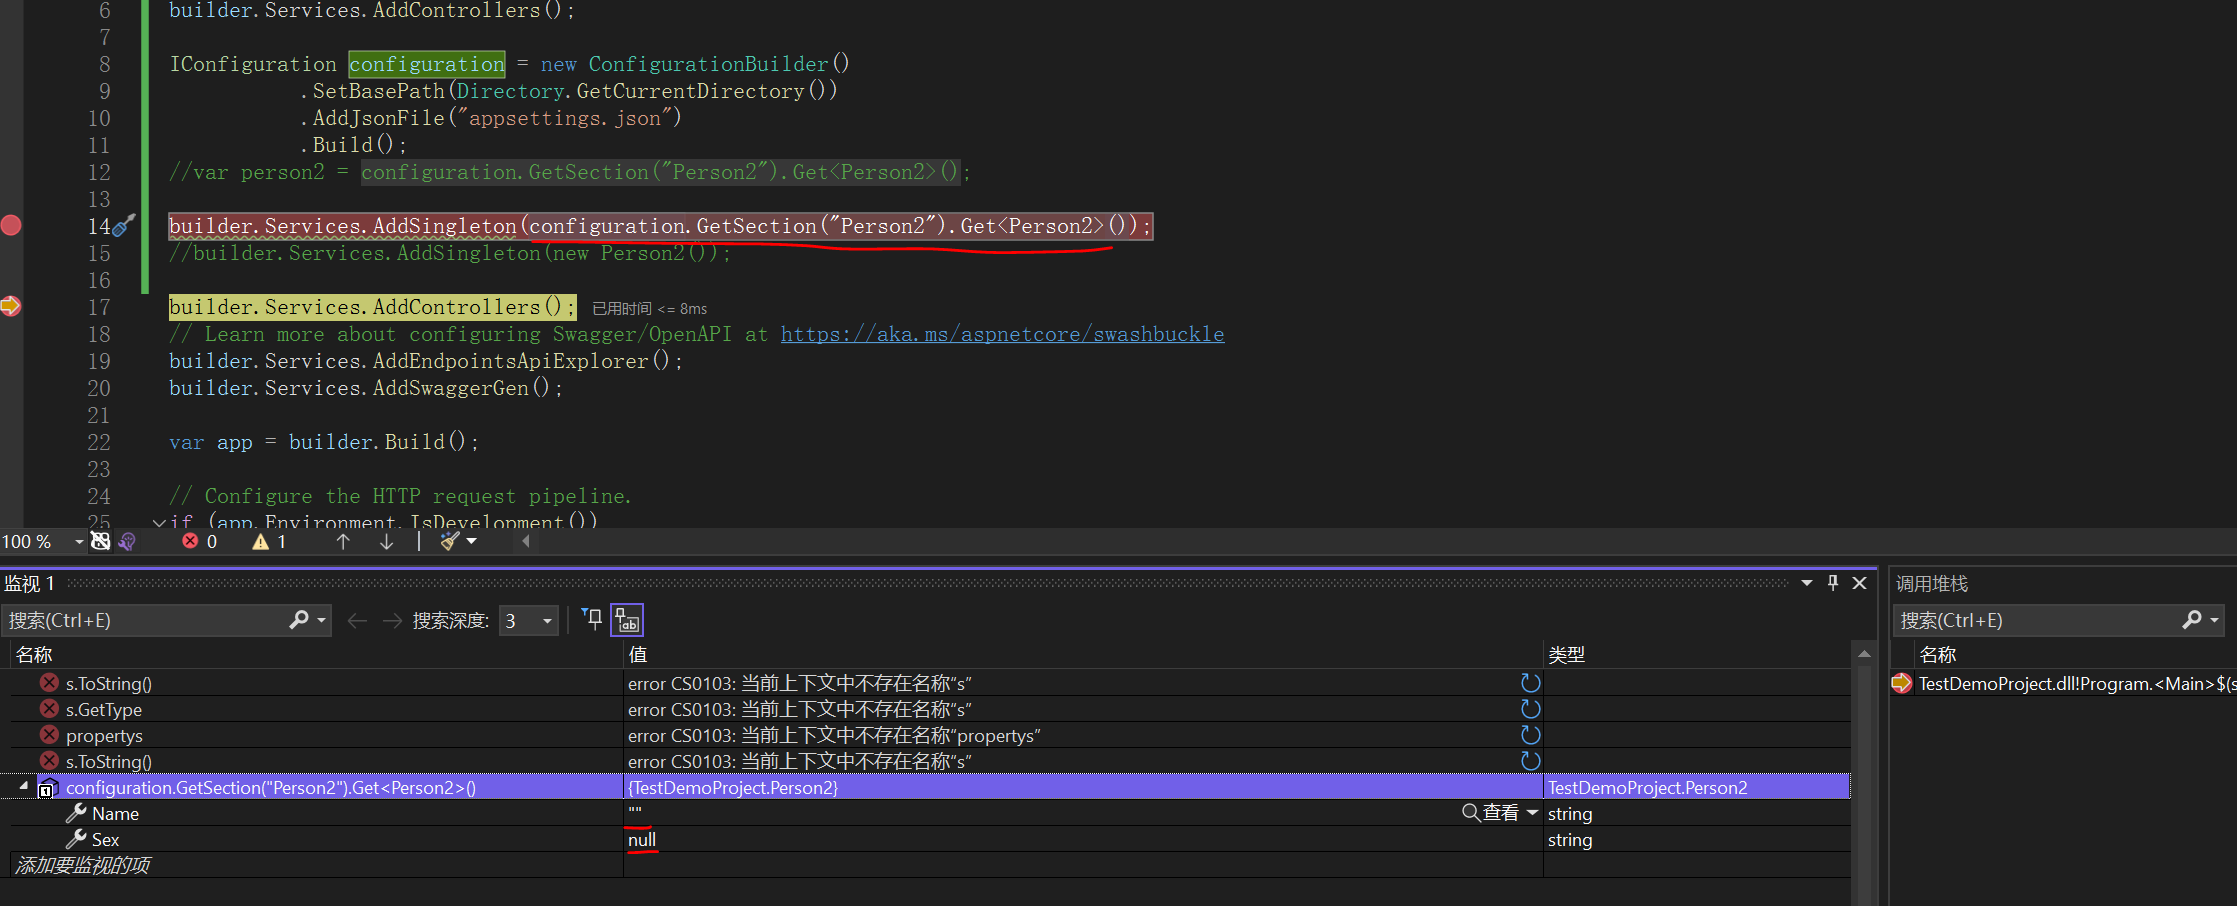This screenshot has height=906, width=2237.
Task: Collapse the if block fold arrow at line 25
Action: pyautogui.click(x=158, y=522)
